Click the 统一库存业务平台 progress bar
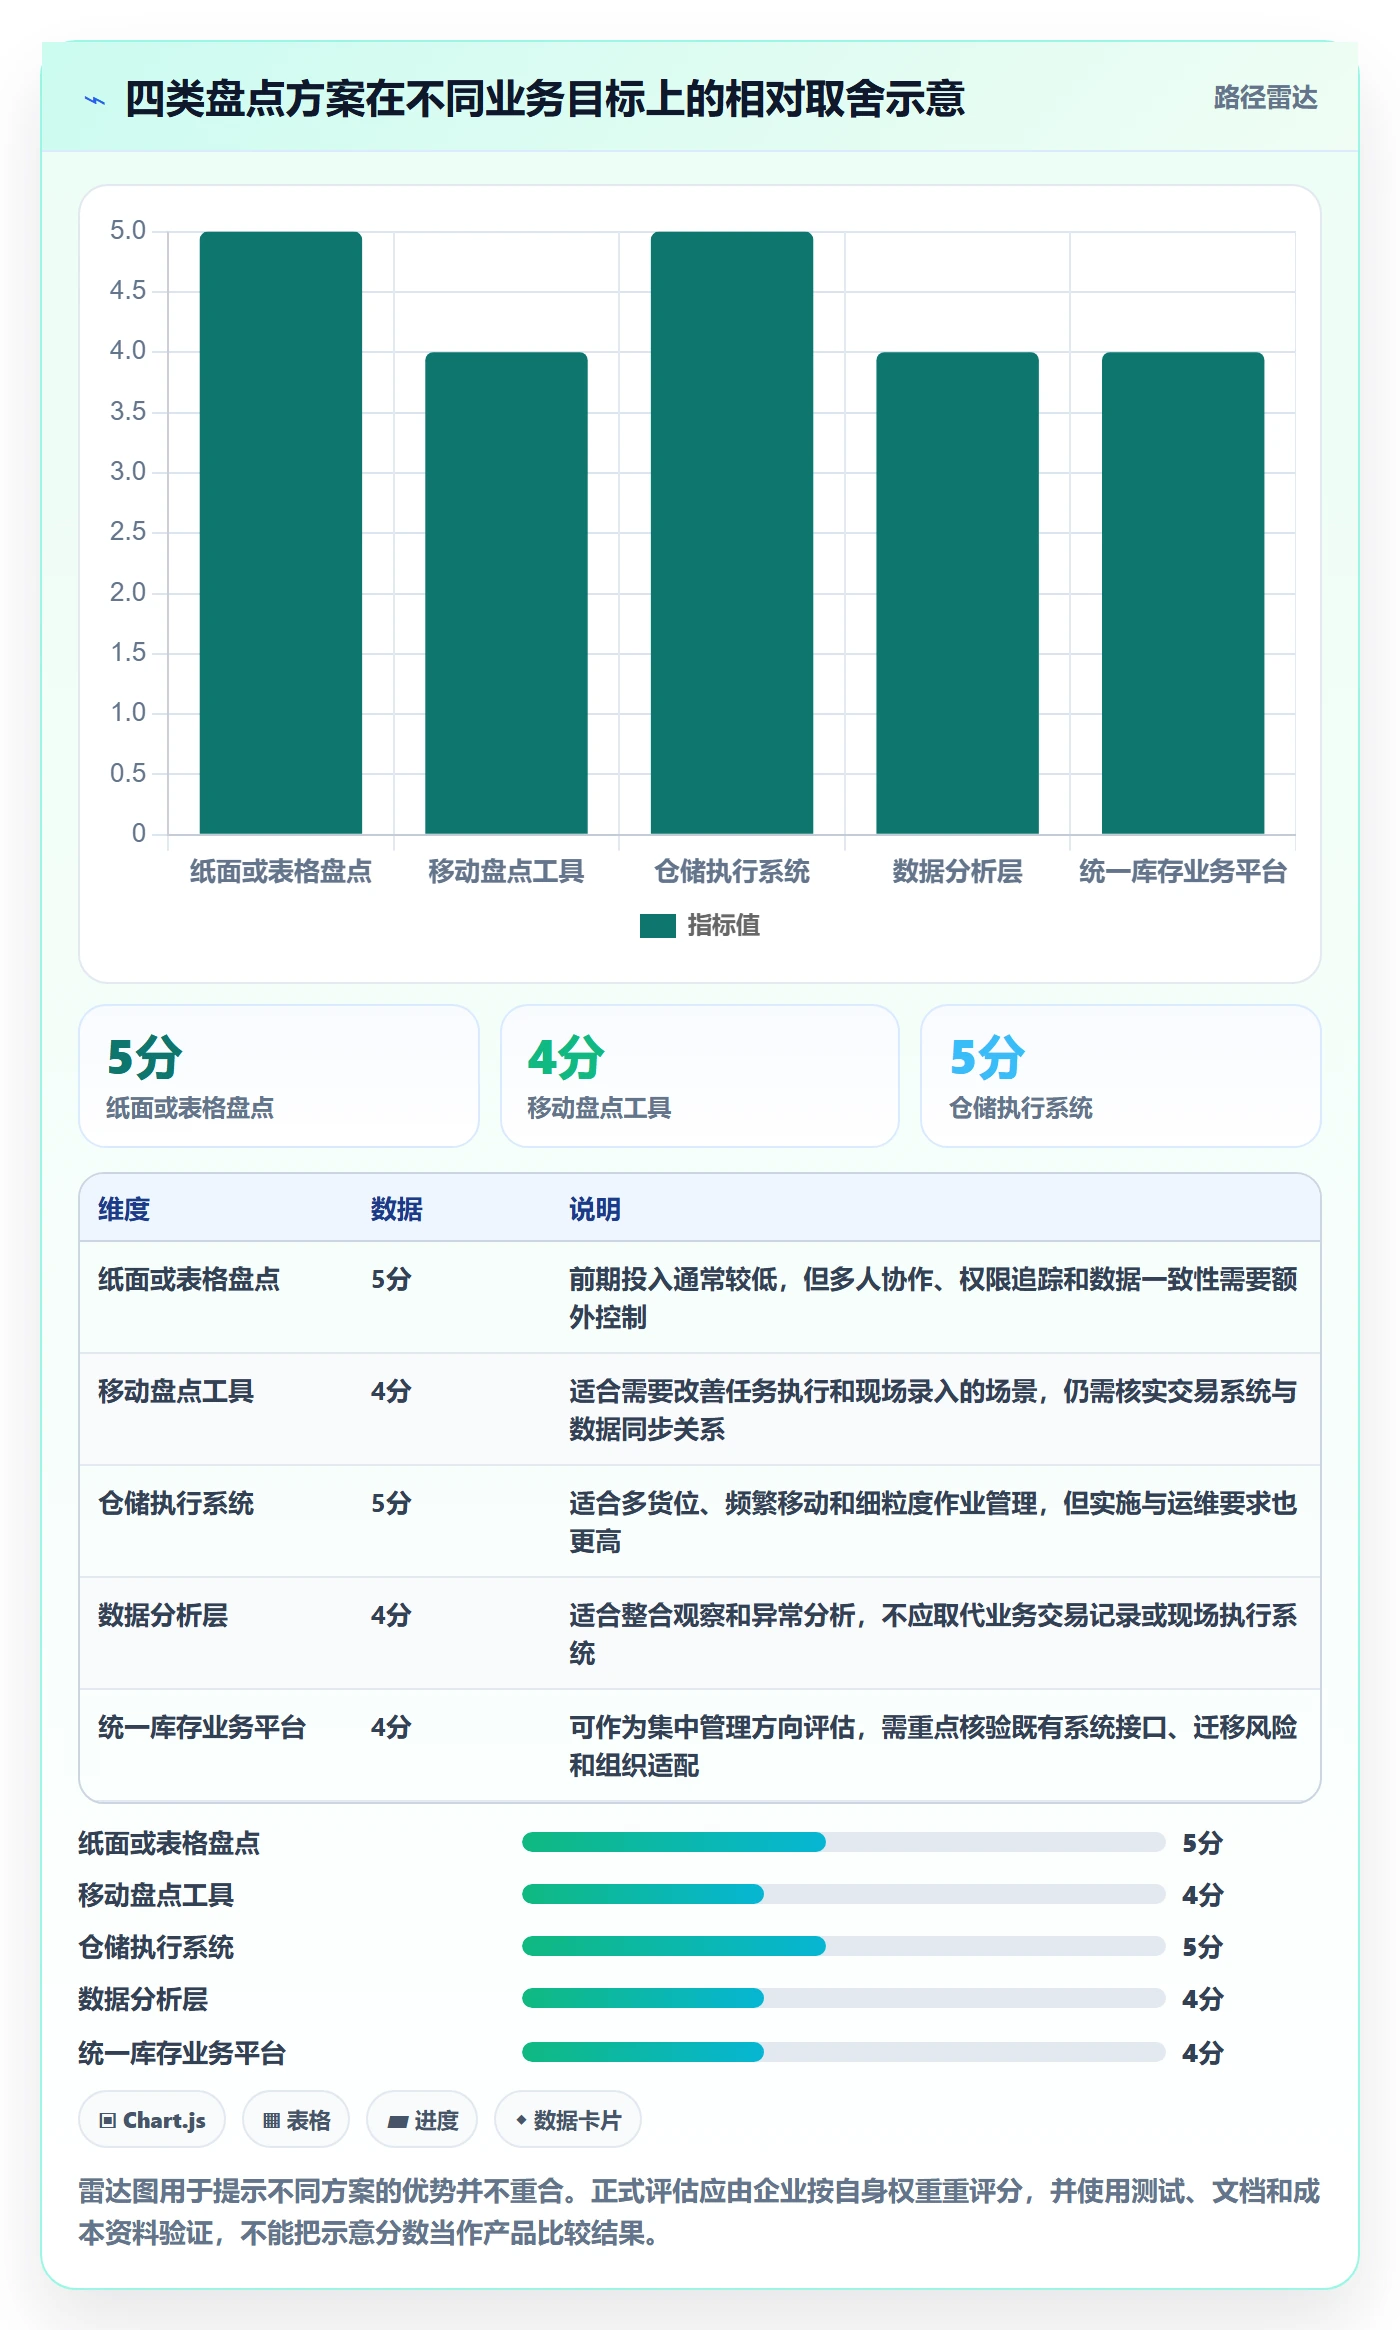 844,2052
